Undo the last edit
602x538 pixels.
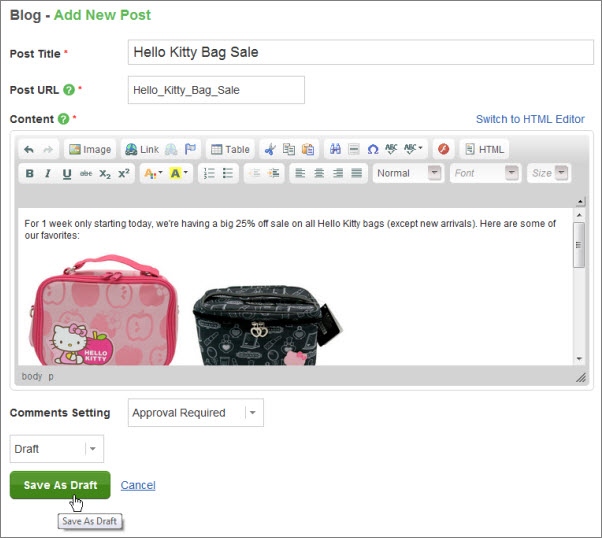(x=29, y=149)
